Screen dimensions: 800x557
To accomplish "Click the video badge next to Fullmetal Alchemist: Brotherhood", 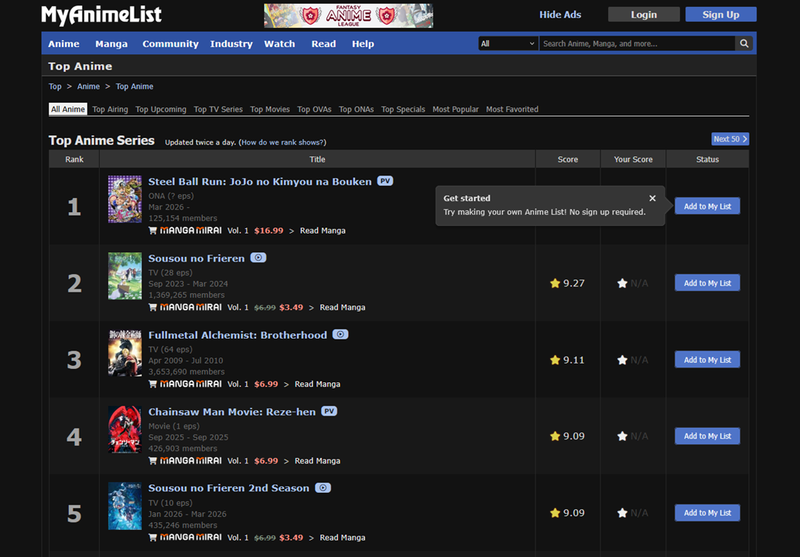I will (340, 335).
